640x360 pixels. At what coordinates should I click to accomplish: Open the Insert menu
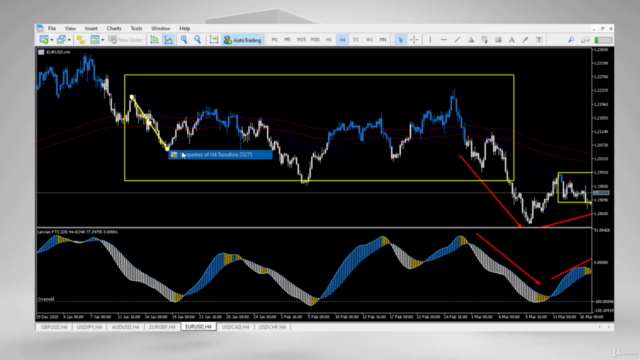(91, 28)
